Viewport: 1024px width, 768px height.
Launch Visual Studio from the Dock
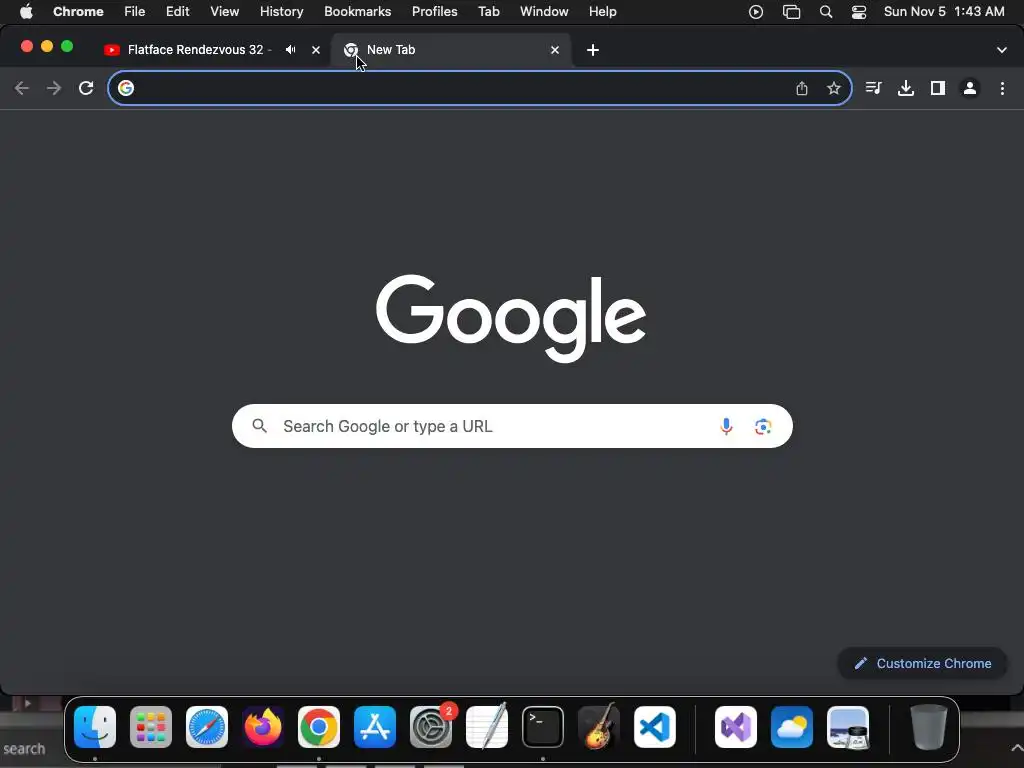pyautogui.click(x=736, y=727)
